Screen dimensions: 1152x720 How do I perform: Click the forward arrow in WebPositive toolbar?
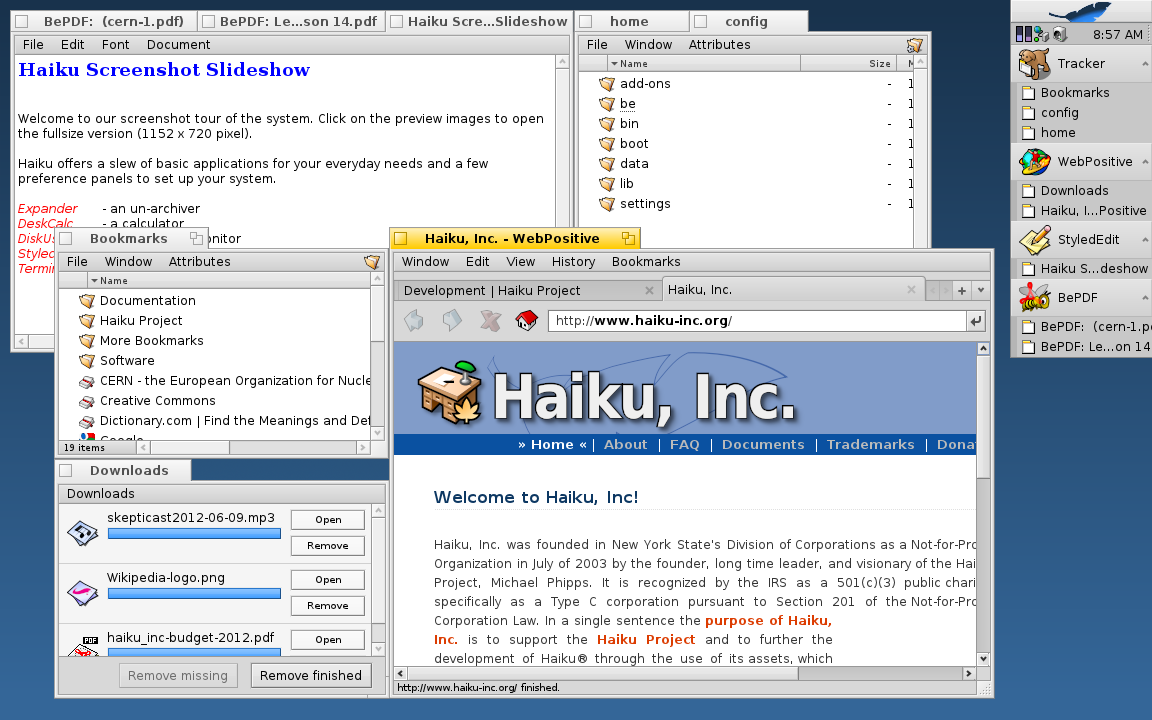pos(452,320)
